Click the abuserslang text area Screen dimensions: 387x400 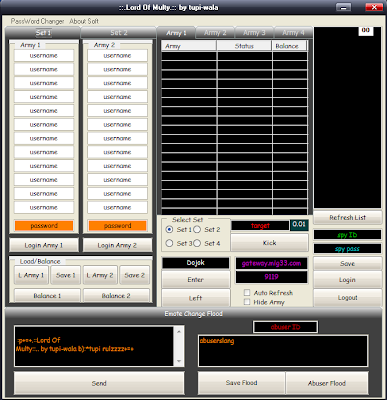(x=283, y=351)
